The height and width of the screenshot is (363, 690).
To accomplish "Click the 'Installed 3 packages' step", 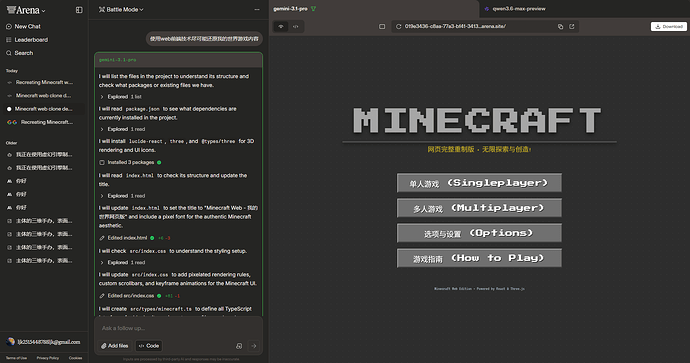I will pos(130,162).
